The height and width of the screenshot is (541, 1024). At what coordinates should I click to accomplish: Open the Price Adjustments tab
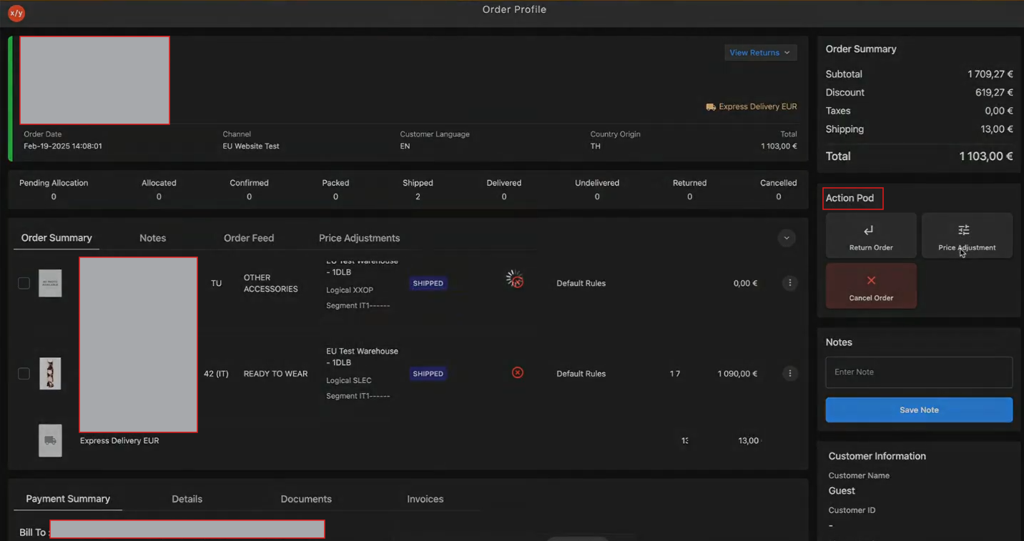point(359,238)
